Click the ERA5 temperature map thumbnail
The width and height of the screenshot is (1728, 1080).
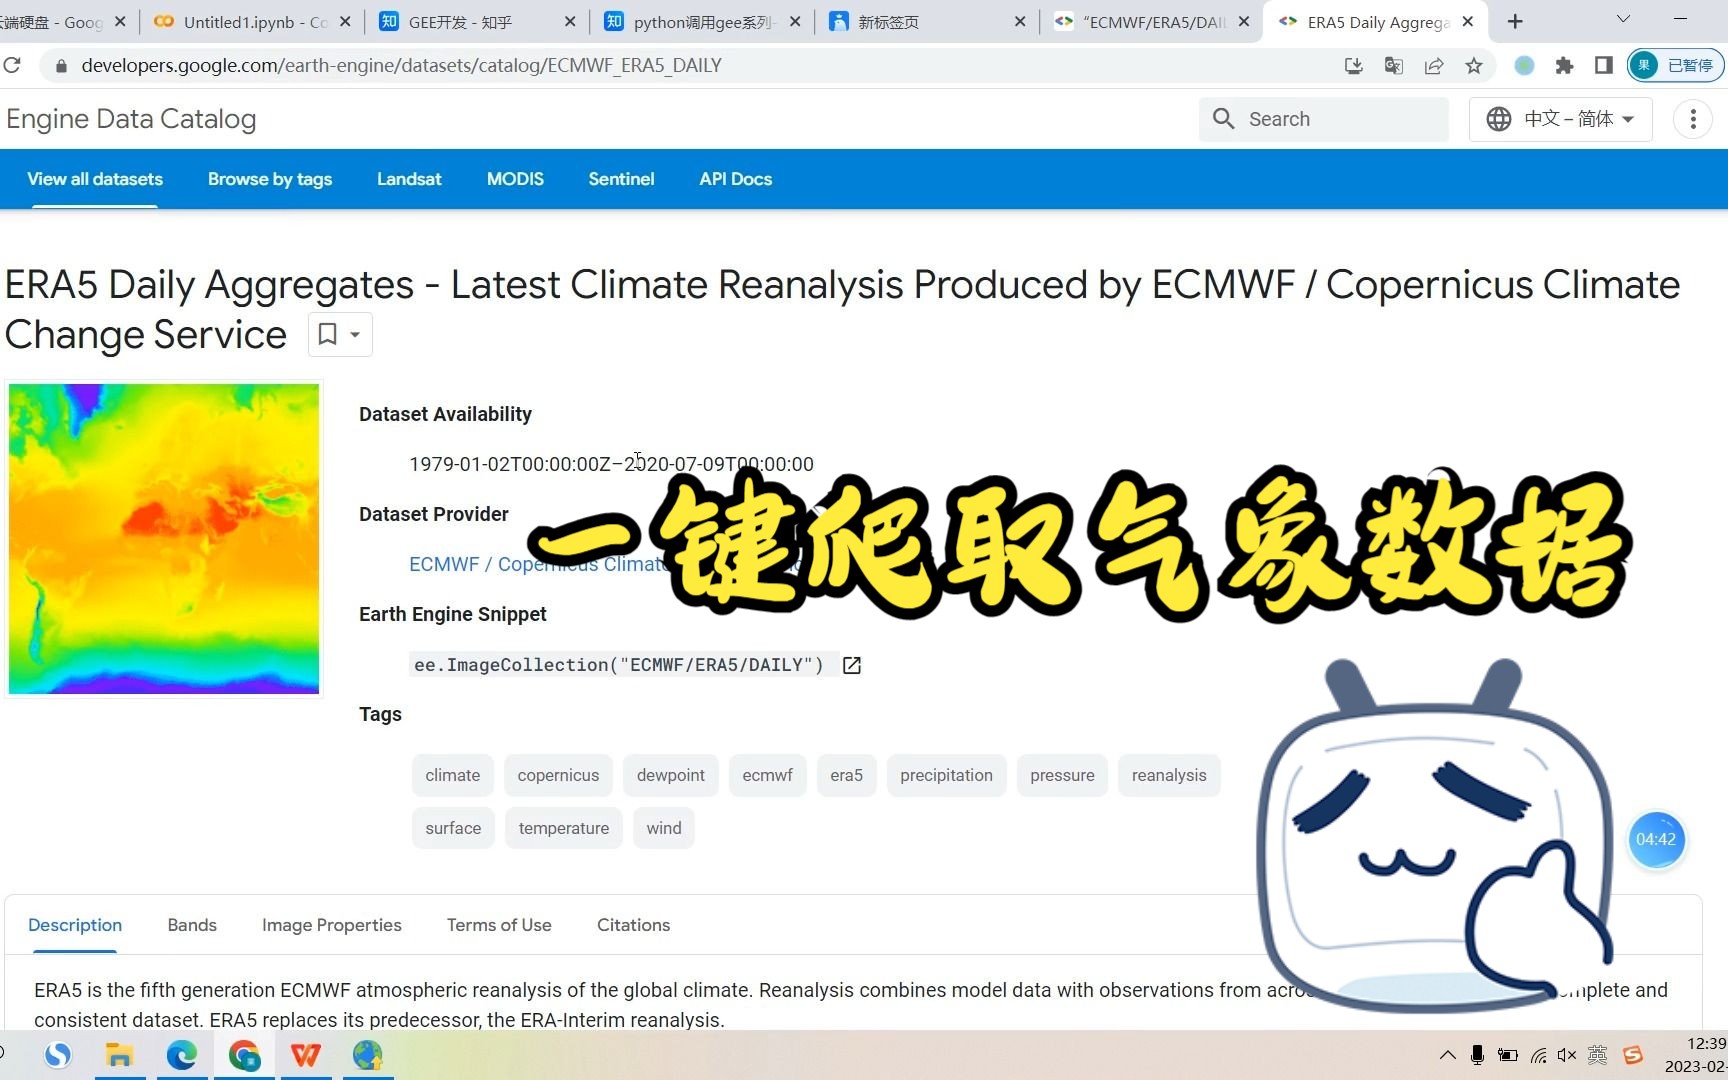click(164, 539)
